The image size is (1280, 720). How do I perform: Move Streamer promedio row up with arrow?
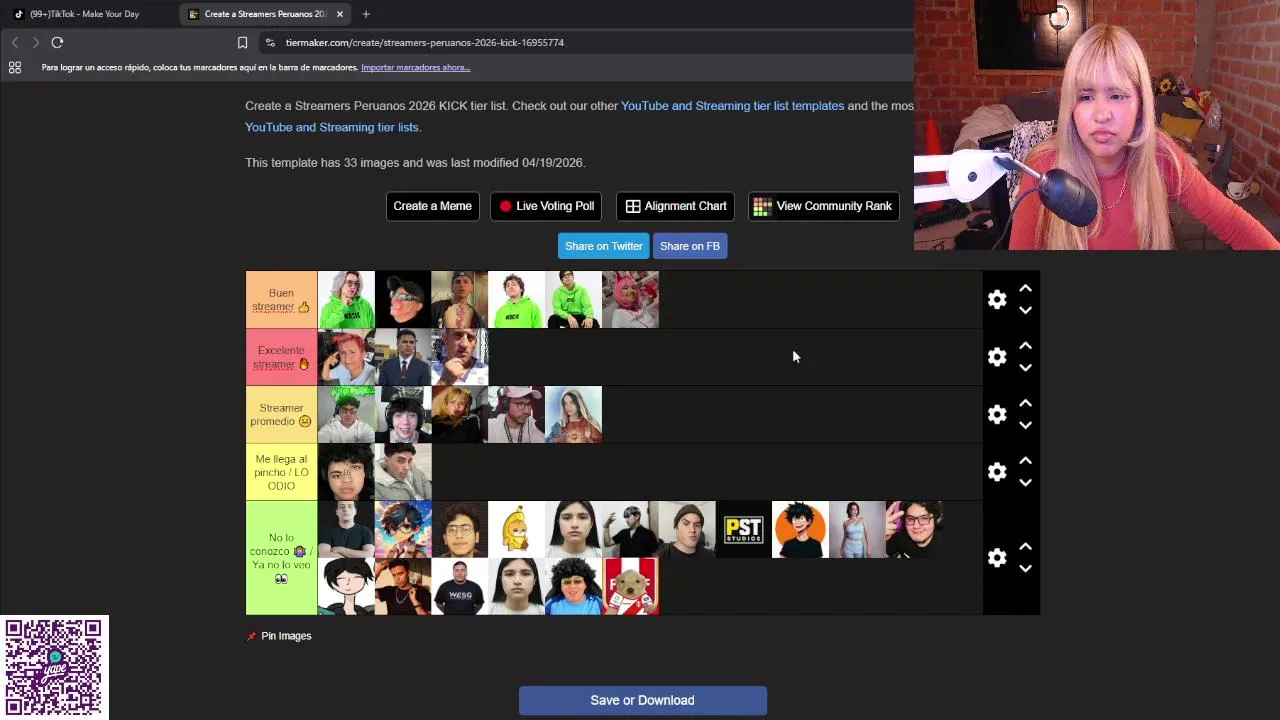point(1025,403)
